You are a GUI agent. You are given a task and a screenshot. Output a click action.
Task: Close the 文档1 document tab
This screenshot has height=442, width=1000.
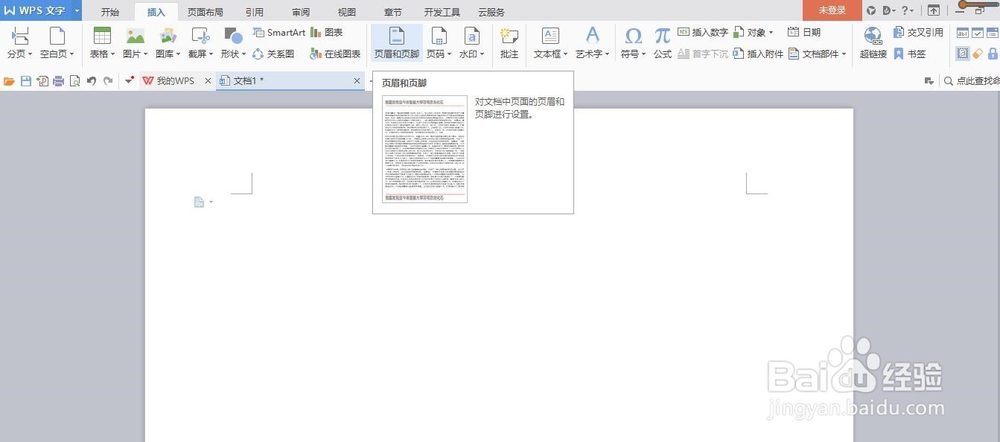pyautogui.click(x=357, y=81)
